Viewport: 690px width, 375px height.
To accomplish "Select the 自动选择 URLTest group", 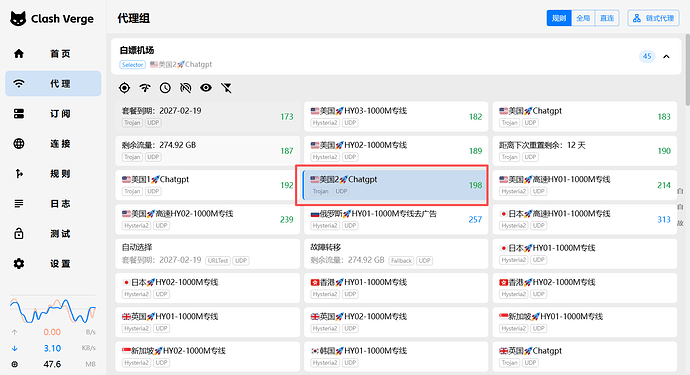I will point(207,254).
